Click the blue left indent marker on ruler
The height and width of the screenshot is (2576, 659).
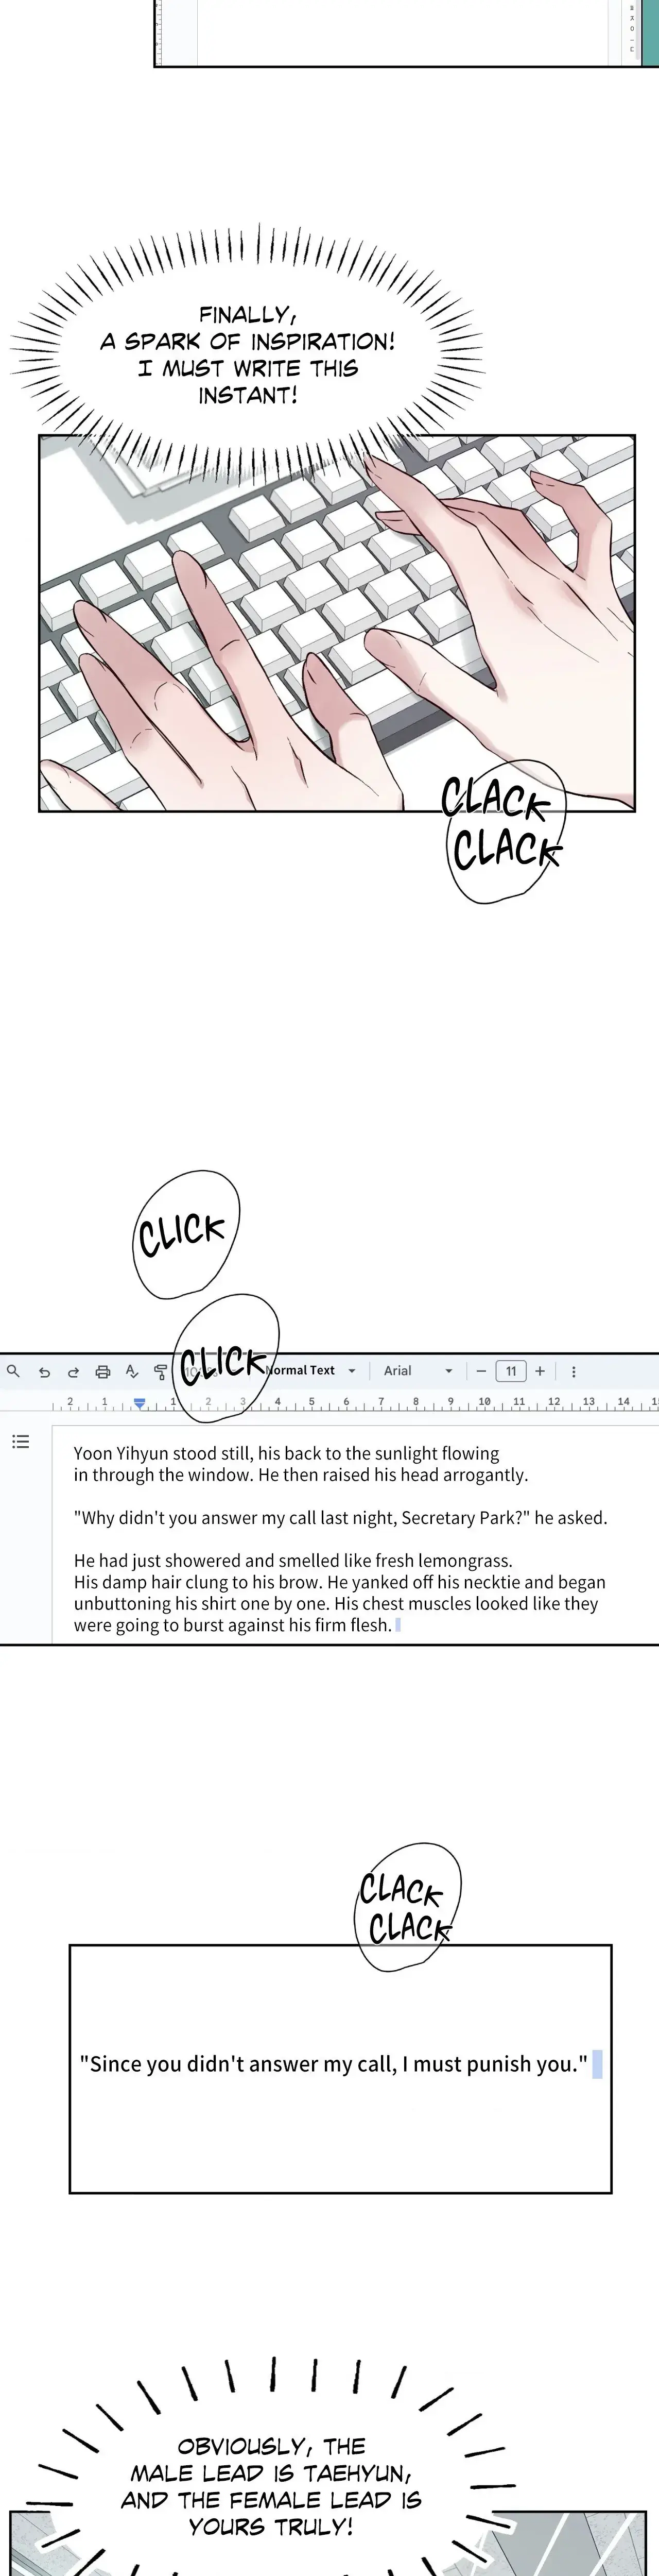pos(140,1404)
